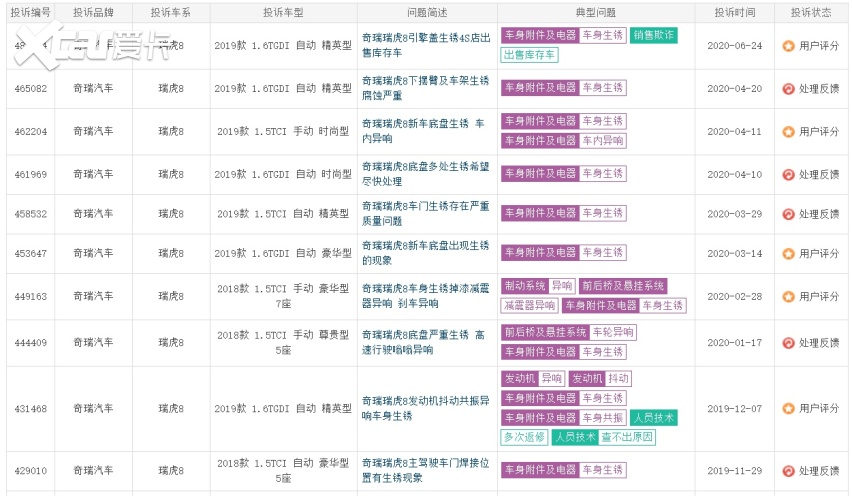Screen dimensions: 852x496
Task: Click complaint number 444409
Action: (x=30, y=343)
